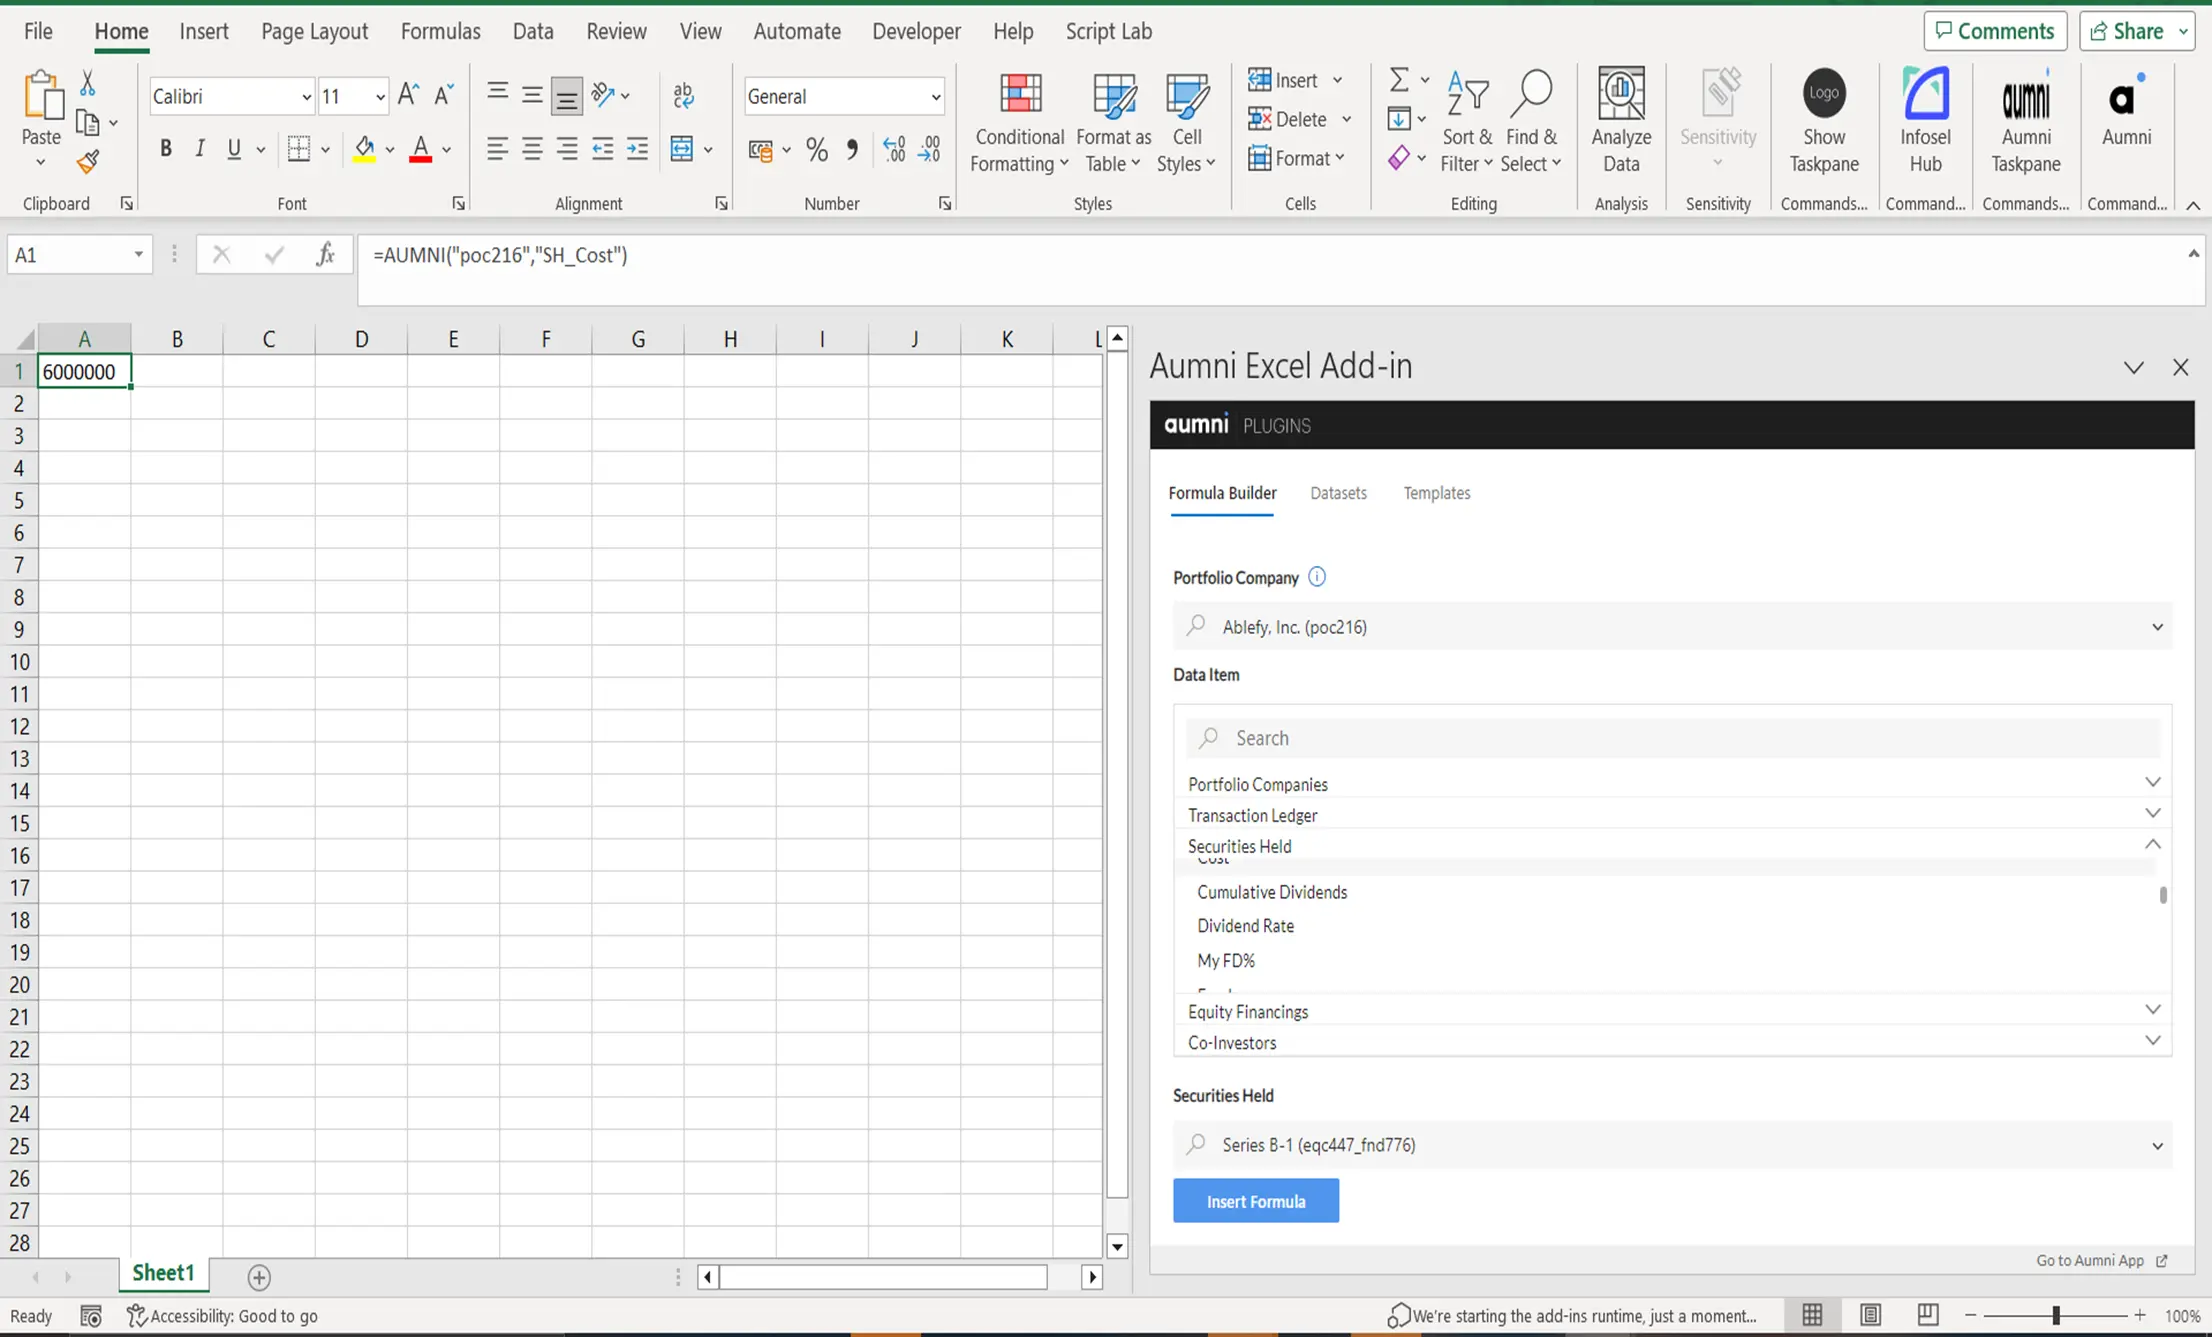
Task: Open the Number Format General dropdown
Action: pos(844,96)
